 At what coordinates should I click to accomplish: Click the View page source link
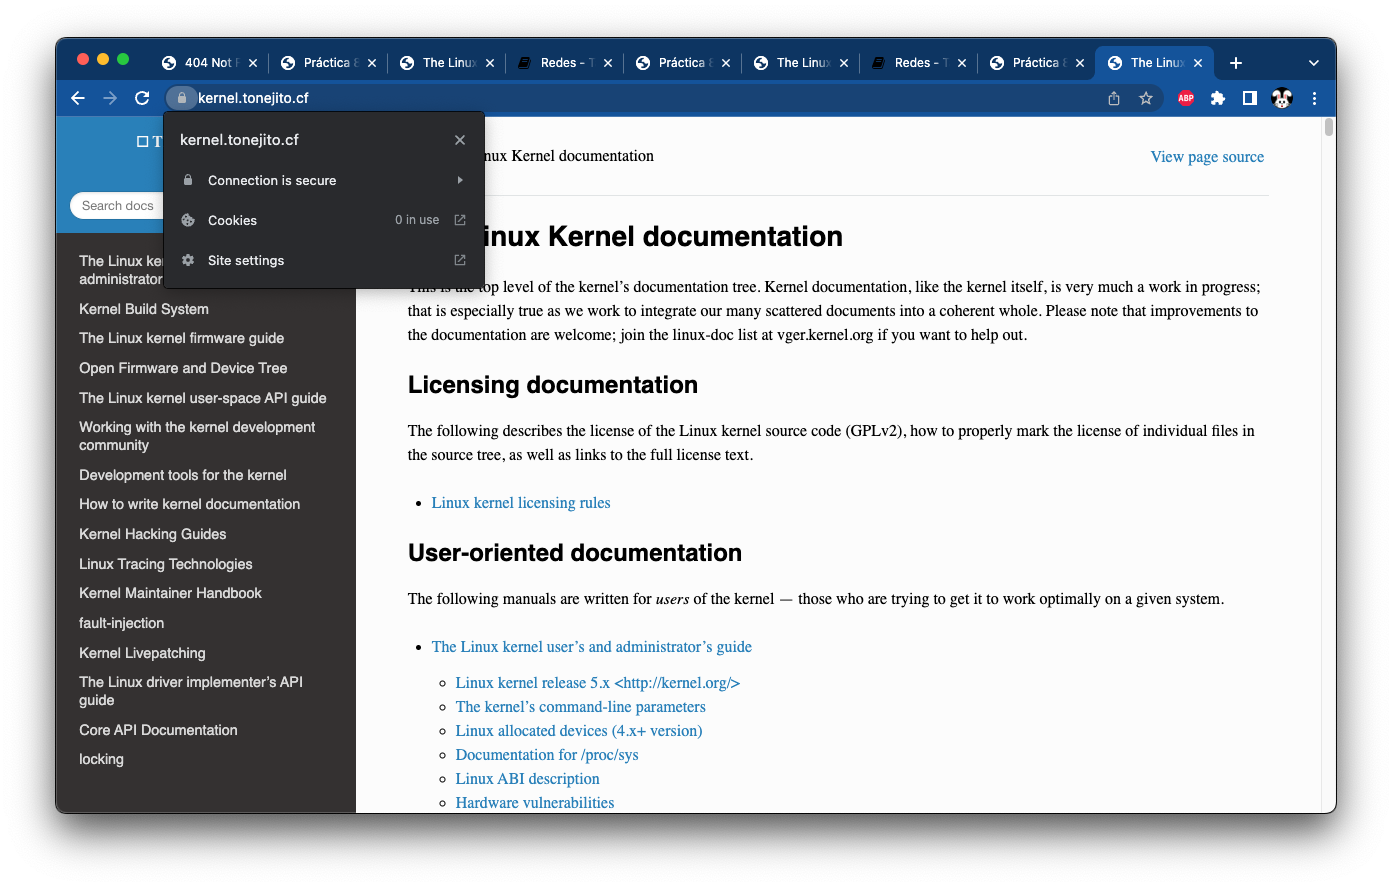(1207, 157)
